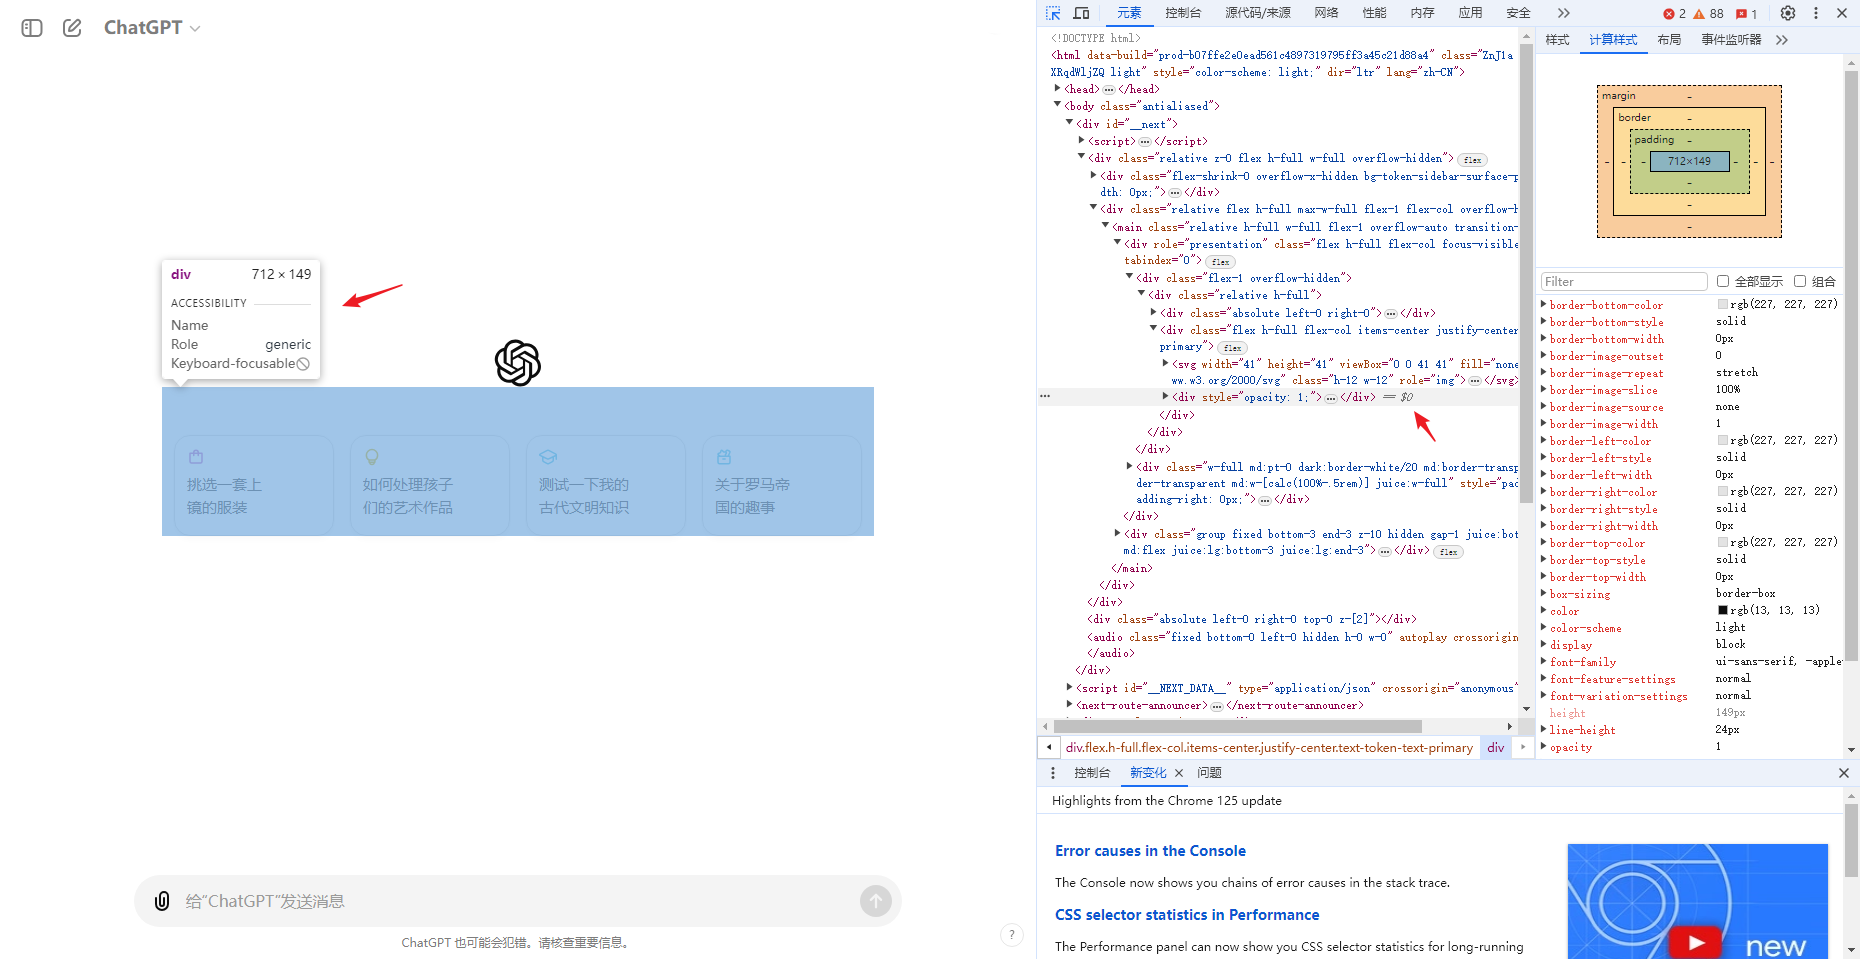Open CSS selector statistics in Performance link
The image size is (1860, 959).
(x=1187, y=915)
